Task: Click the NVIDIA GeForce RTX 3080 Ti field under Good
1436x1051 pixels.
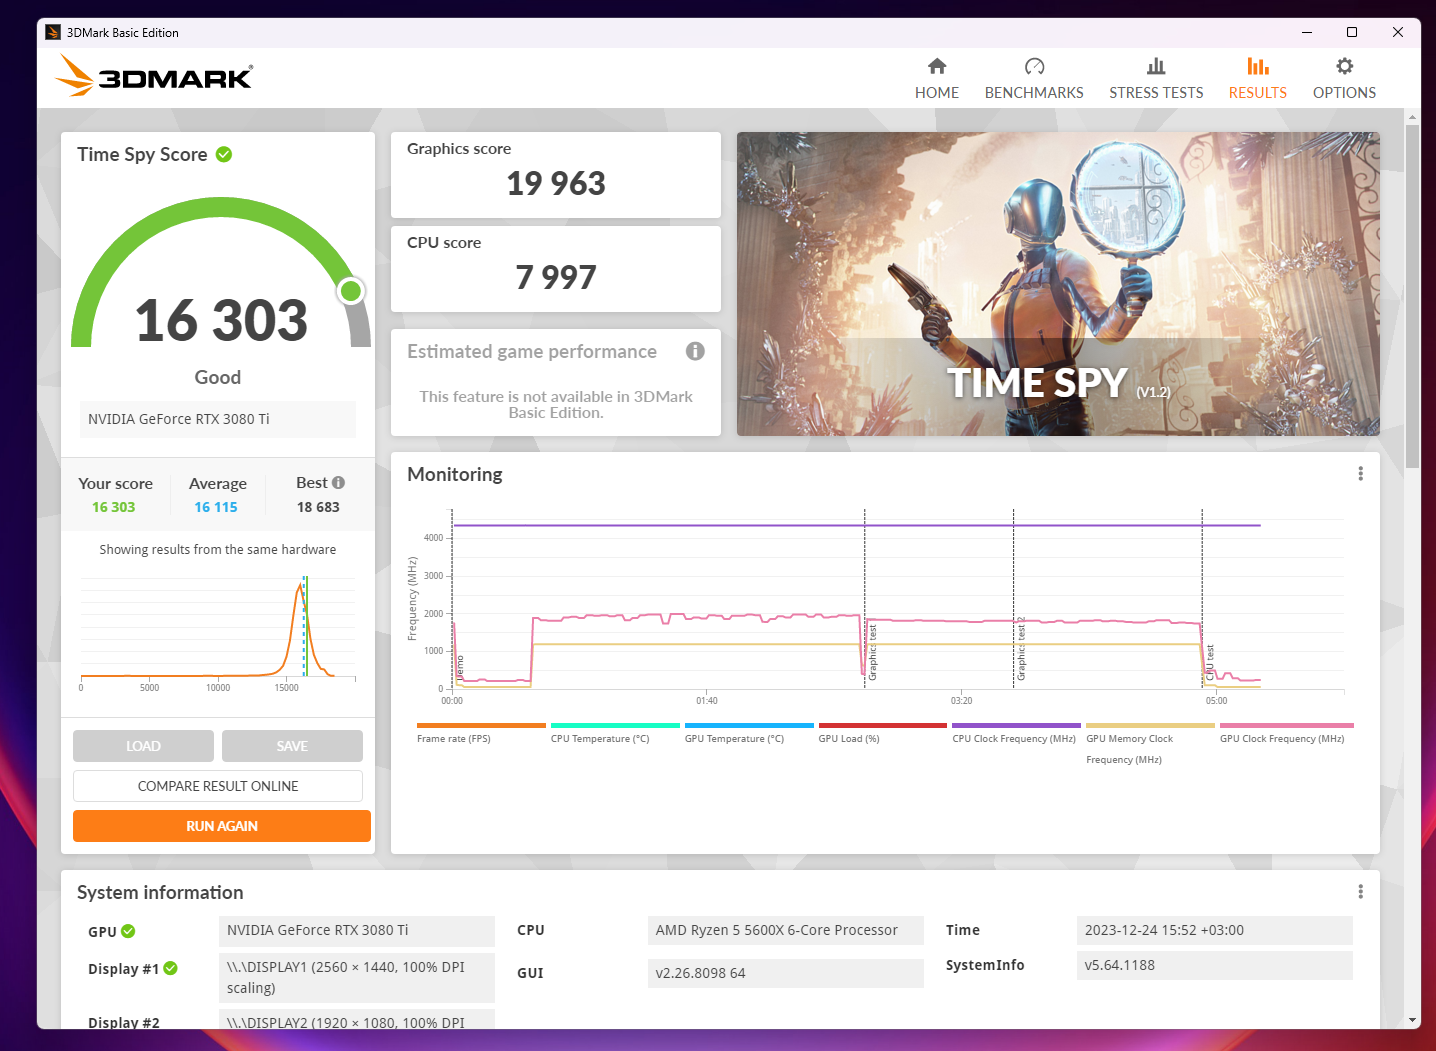Action: pos(218,419)
